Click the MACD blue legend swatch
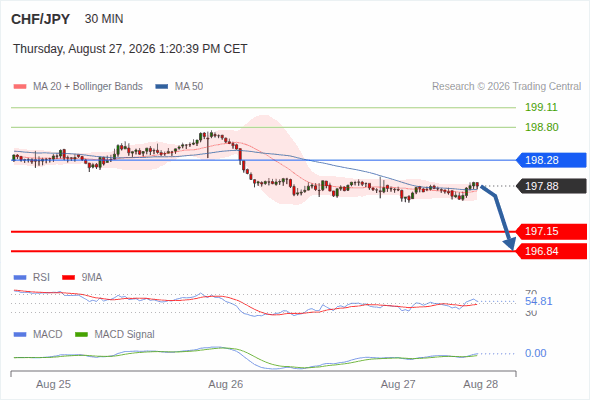The image size is (590, 400). point(20,335)
